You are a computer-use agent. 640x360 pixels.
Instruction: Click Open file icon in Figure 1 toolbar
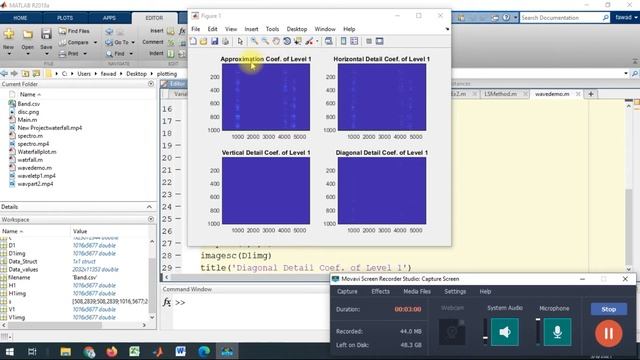(x=204, y=41)
